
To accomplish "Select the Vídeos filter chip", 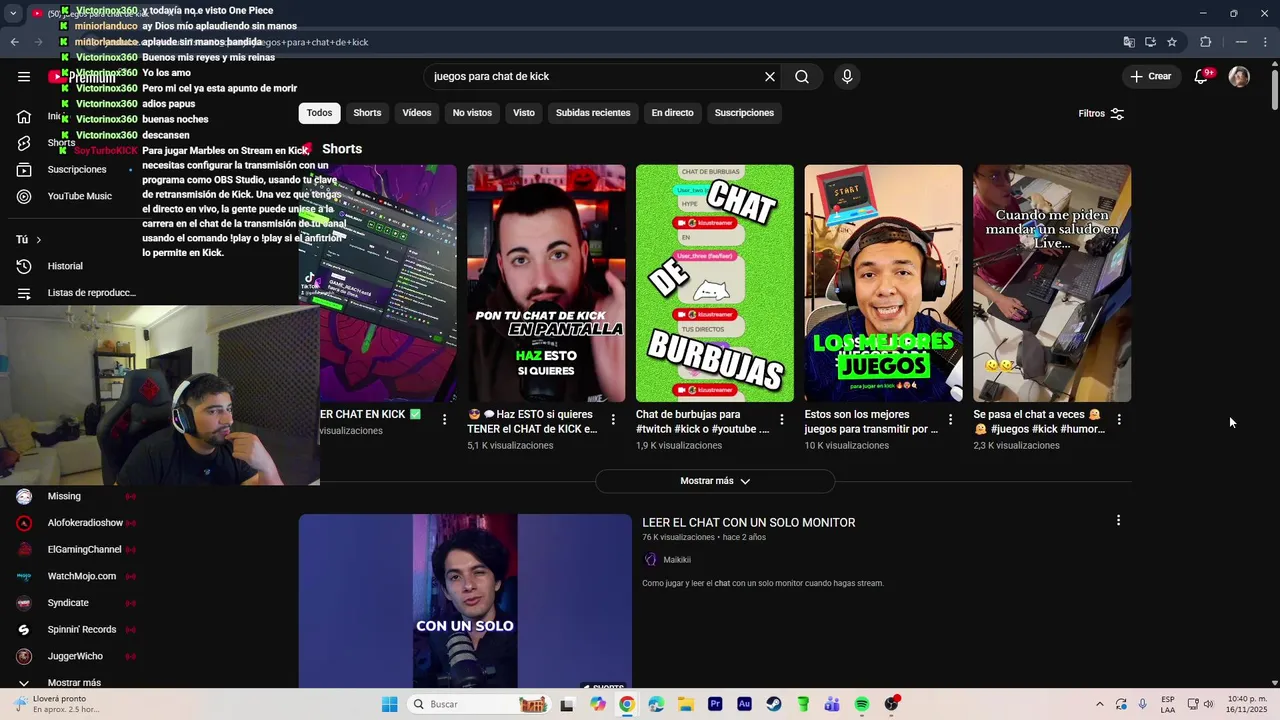I will coord(417,113).
